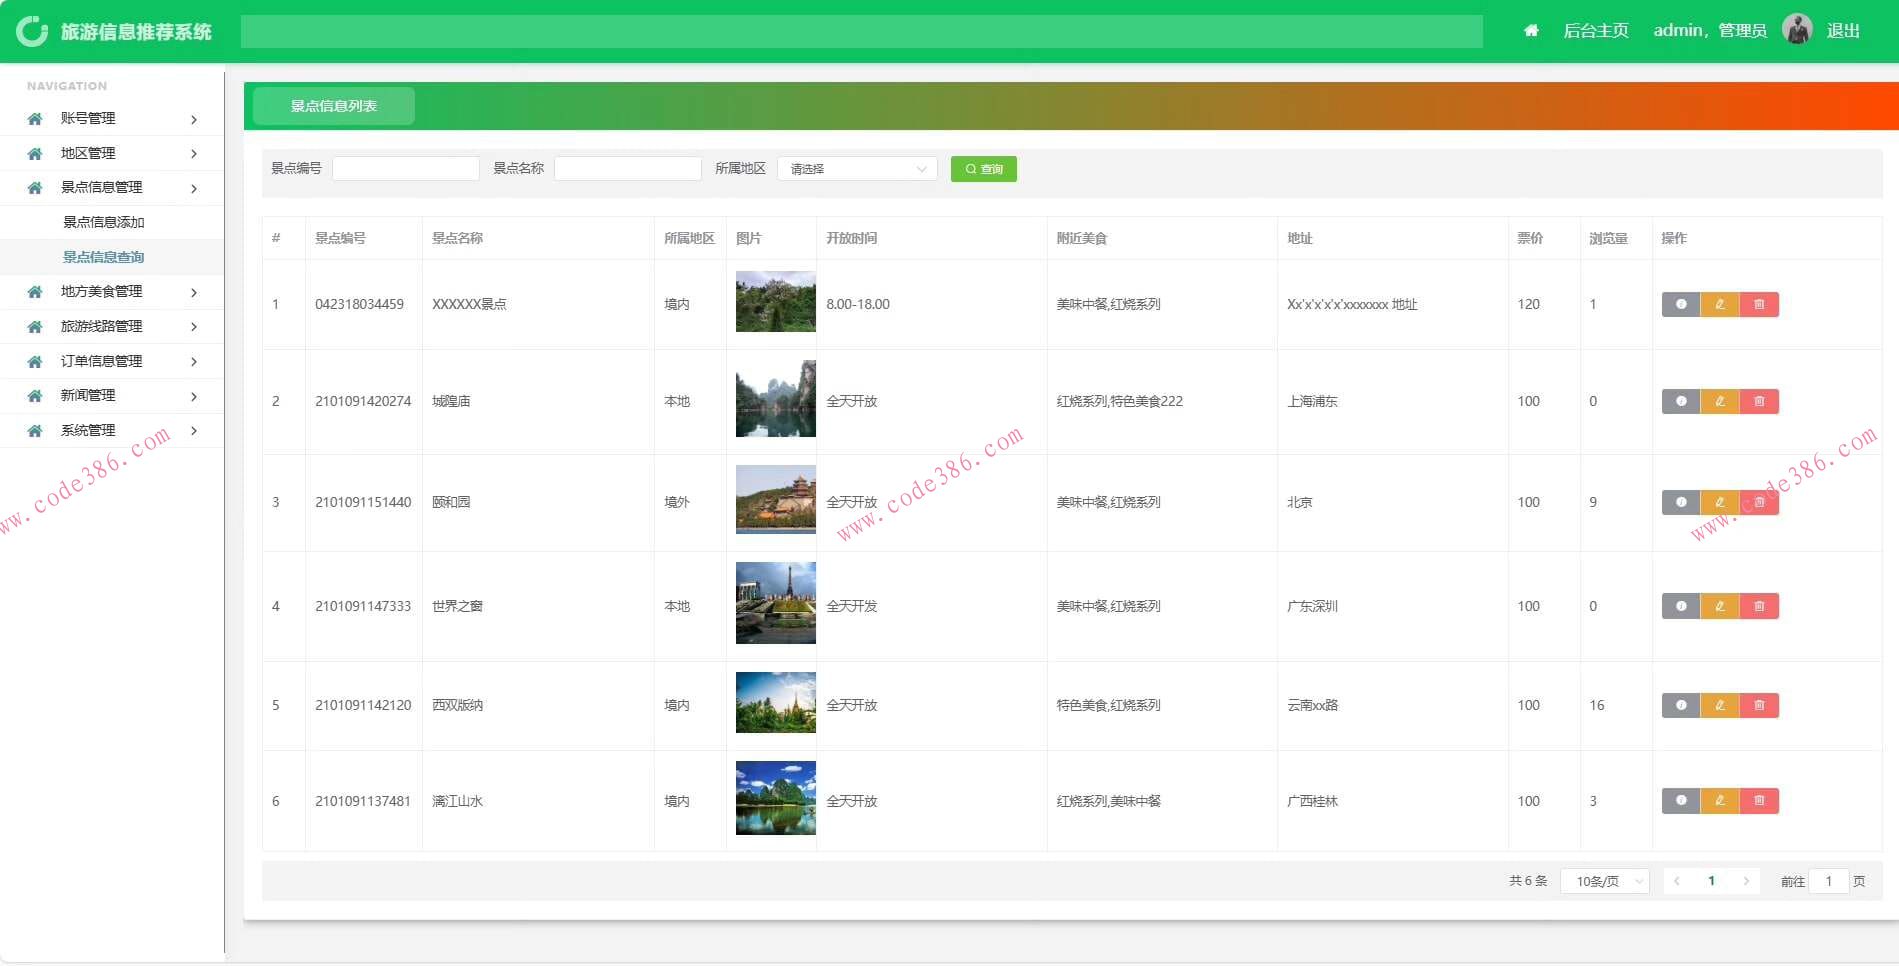Click the 景点名称 search input field
The width and height of the screenshot is (1899, 966).
click(627, 169)
